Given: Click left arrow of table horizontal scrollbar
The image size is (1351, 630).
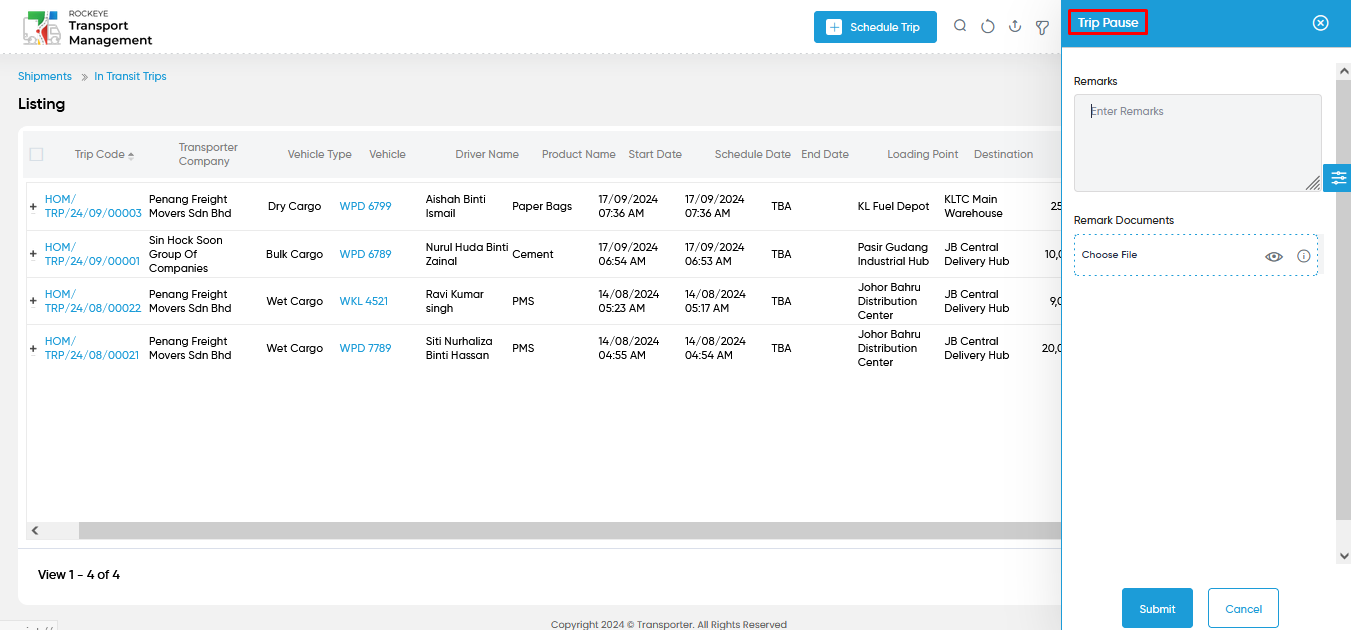Looking at the screenshot, I should (x=35, y=531).
